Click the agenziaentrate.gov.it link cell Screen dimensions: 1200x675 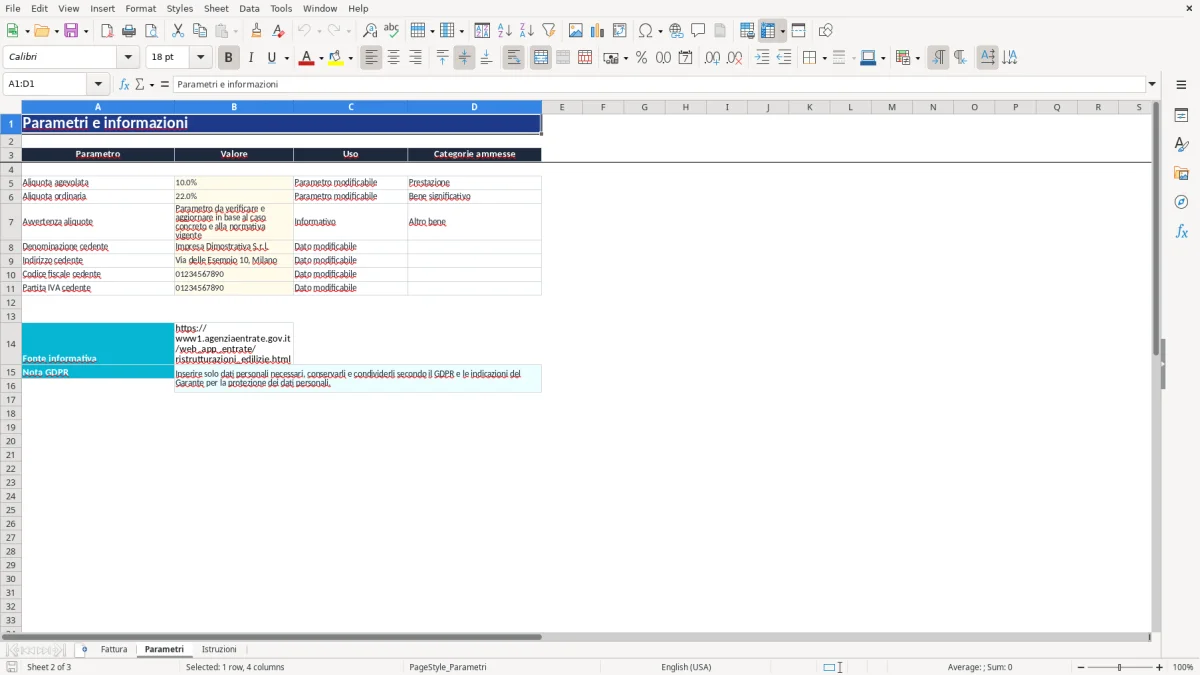click(234, 343)
